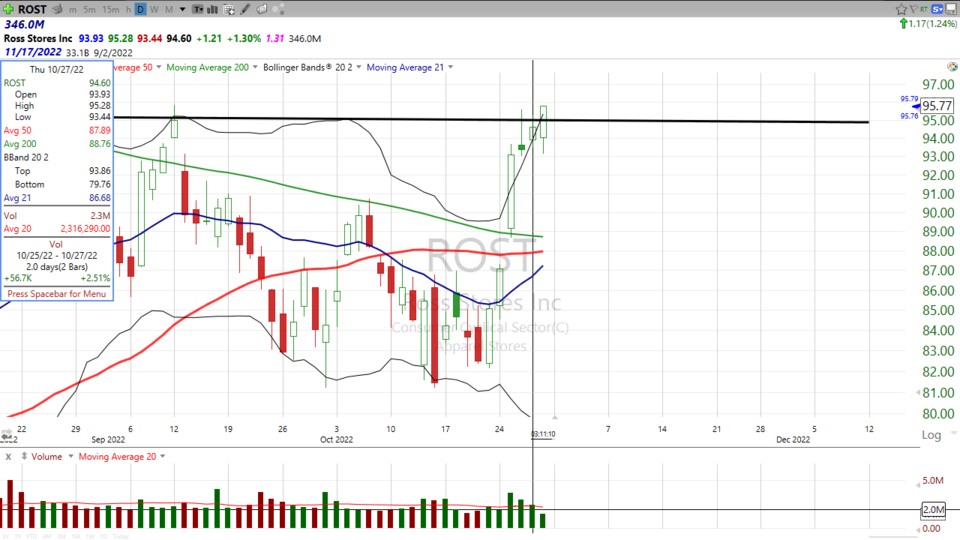Click the 1.17(1.24%) change value
The height and width of the screenshot is (540, 960).
coord(932,24)
